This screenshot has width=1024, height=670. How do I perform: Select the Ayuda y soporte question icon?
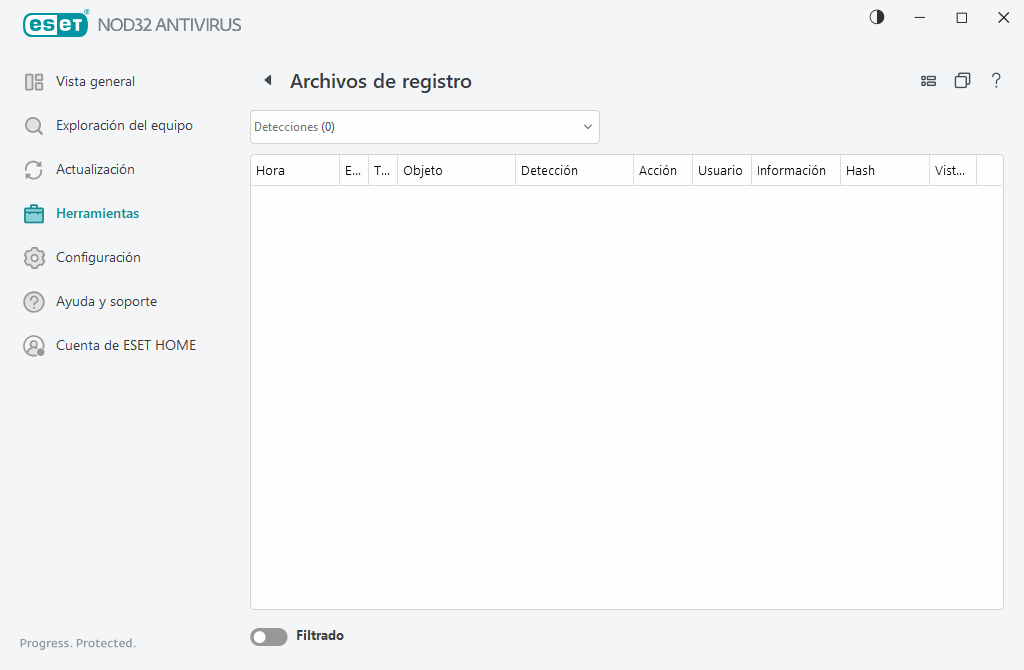click(34, 301)
